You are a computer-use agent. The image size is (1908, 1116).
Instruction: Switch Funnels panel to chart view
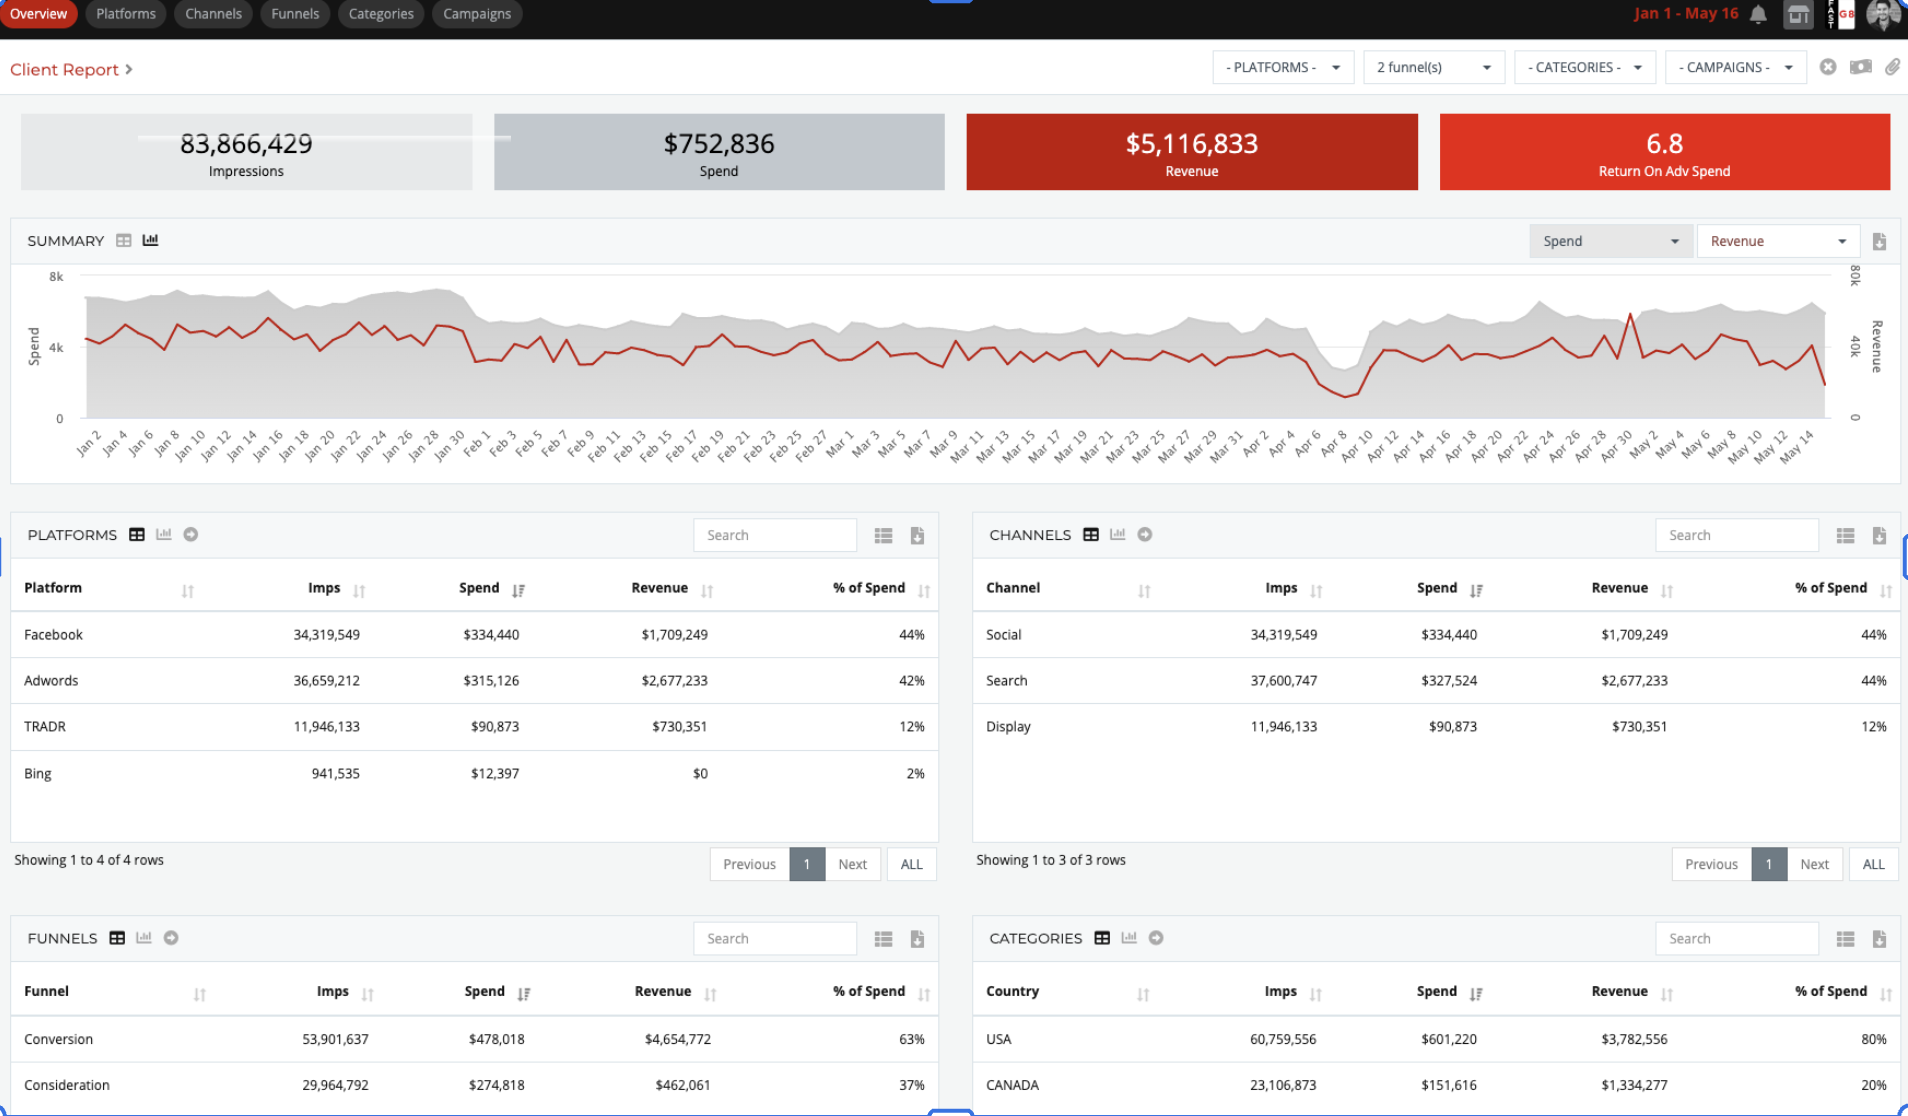click(x=144, y=937)
